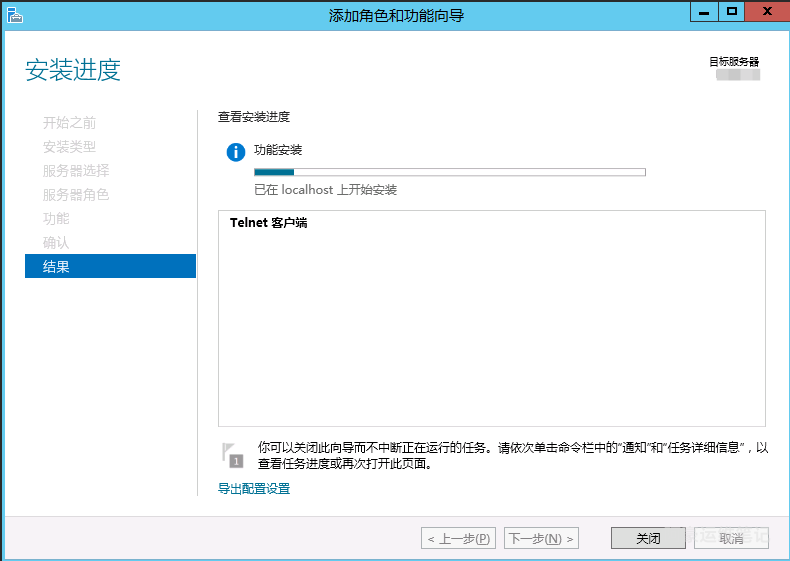790x561 pixels.
Task: Click the 已在 localhost 上开始安装 status text
Action: [325, 190]
